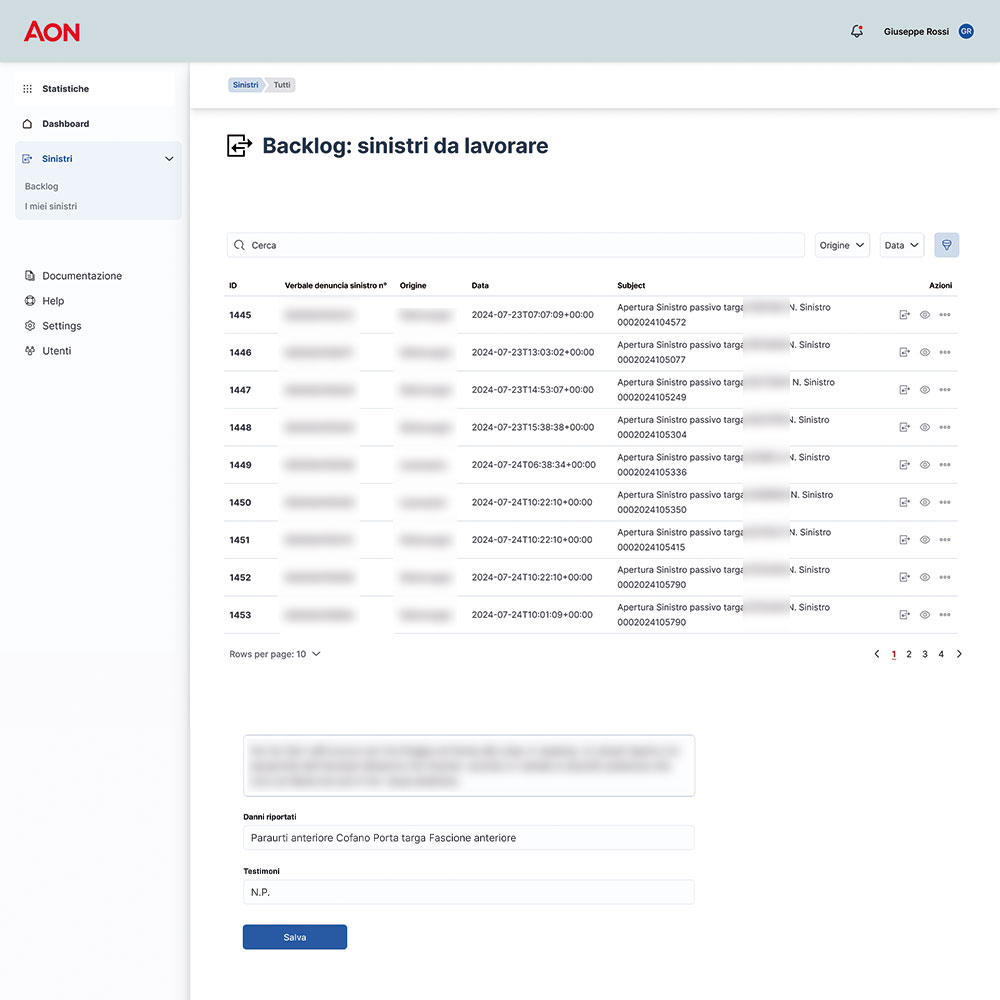Toggle the eye view icon for row 1449
Viewport: 1000px width, 1000px height.
(925, 465)
